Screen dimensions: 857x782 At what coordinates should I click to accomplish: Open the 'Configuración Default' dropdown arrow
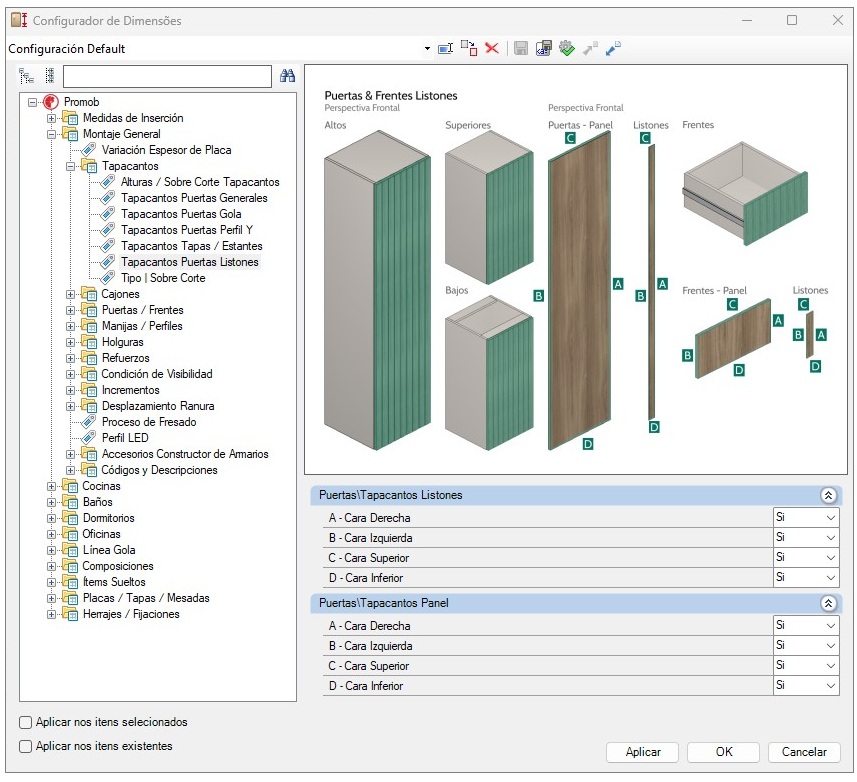pyautogui.click(x=426, y=49)
